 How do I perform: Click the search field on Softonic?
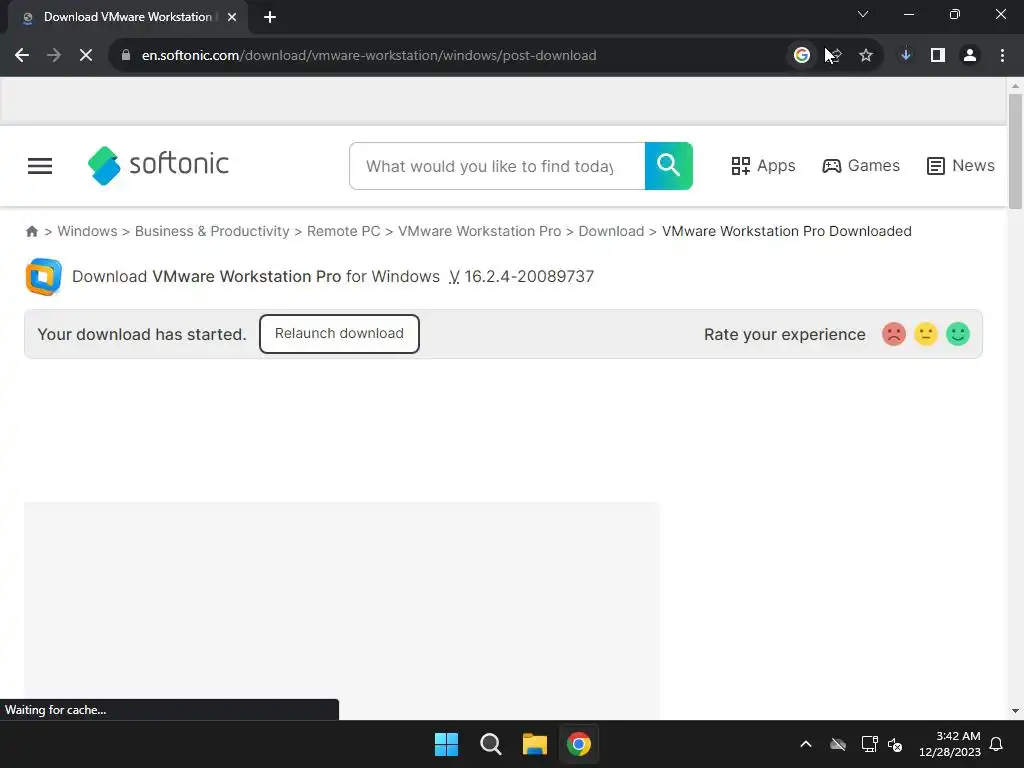tap(497, 166)
